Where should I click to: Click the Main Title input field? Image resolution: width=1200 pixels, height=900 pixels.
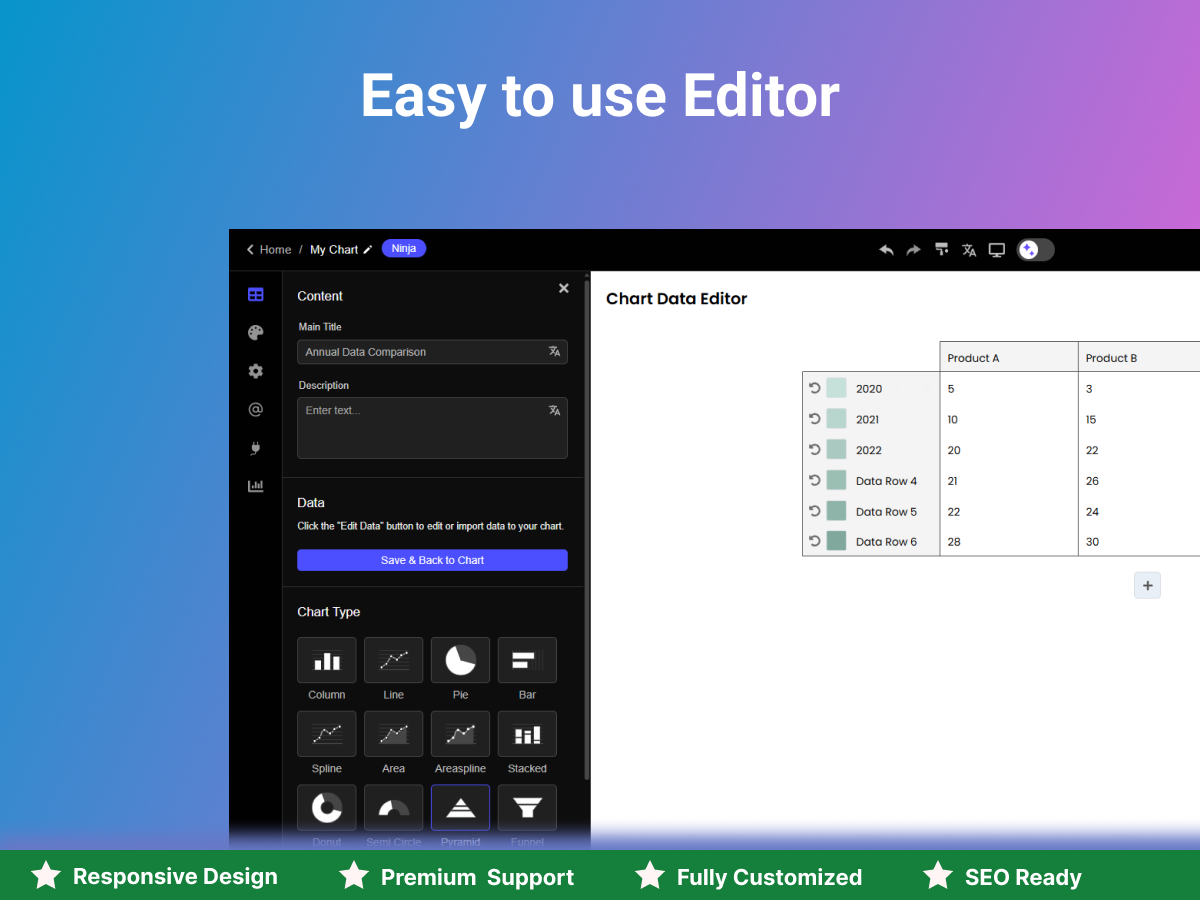432,352
